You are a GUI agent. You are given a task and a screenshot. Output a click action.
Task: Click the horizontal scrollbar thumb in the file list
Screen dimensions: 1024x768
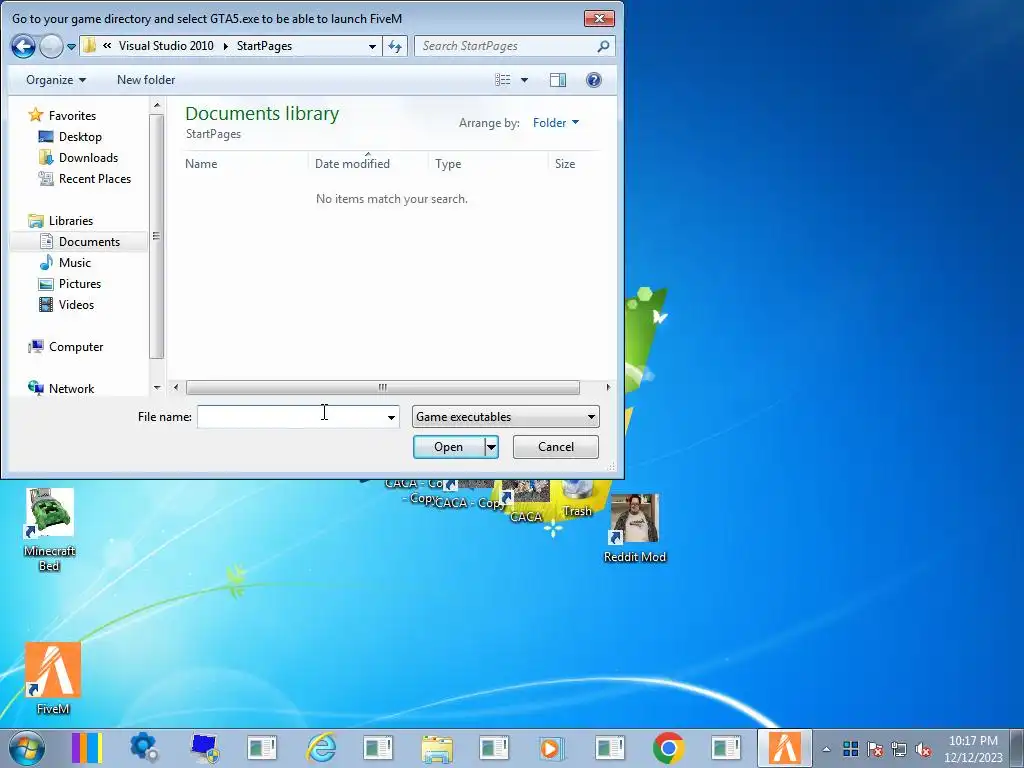coord(383,387)
